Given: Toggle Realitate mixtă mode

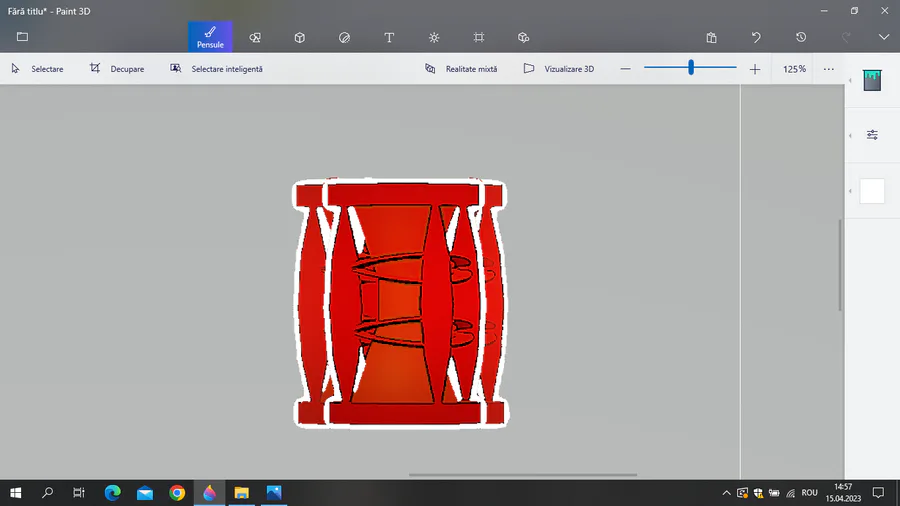Looking at the screenshot, I should pyautogui.click(x=461, y=69).
